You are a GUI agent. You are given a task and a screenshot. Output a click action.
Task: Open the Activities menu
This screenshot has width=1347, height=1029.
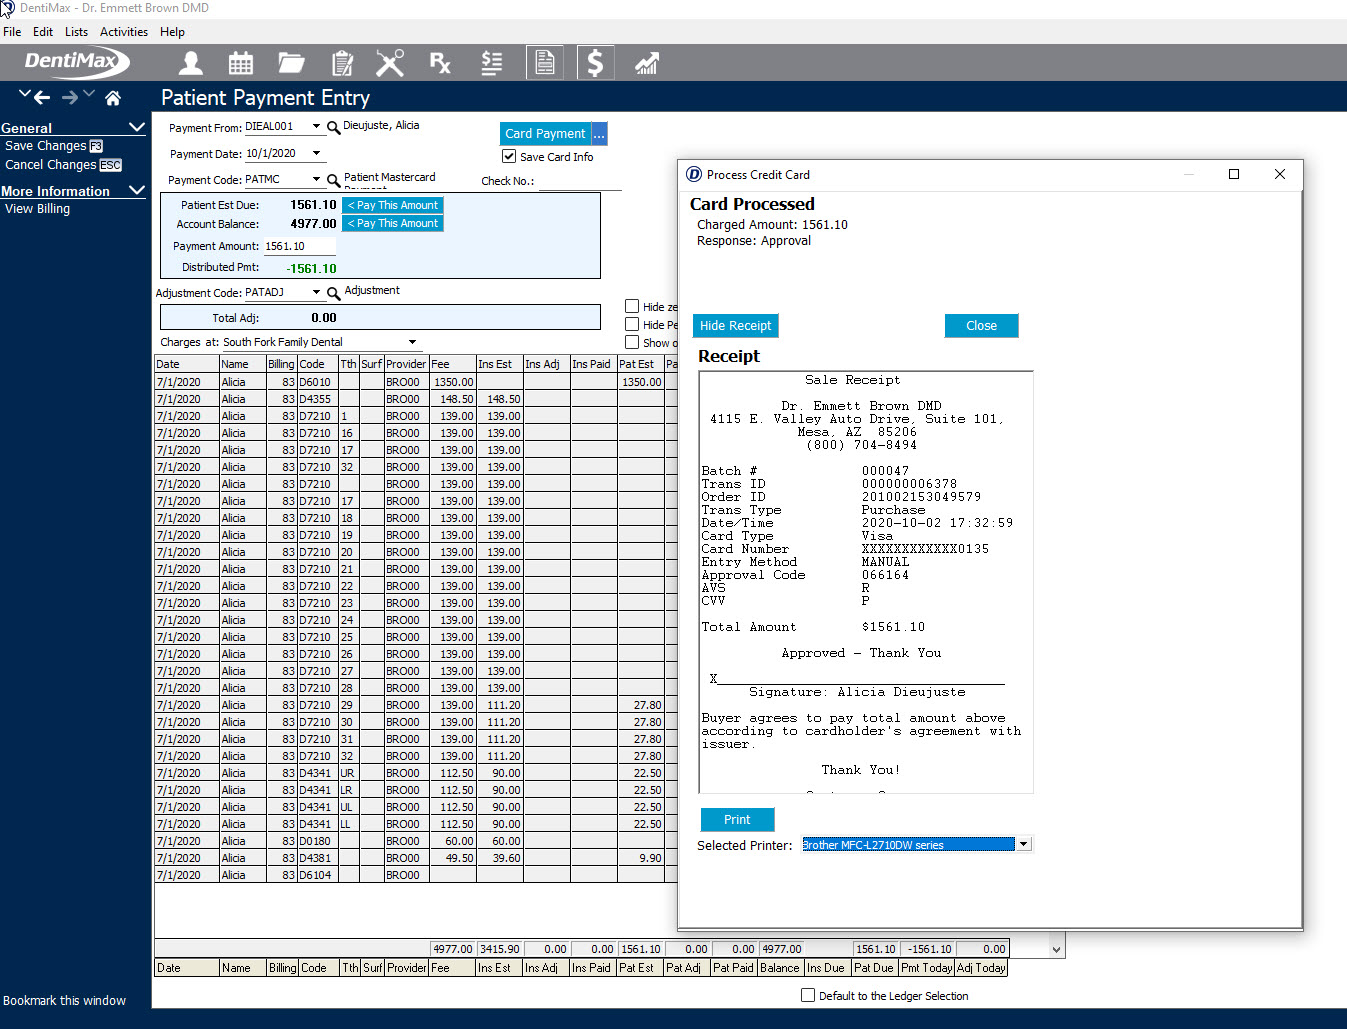coord(124,32)
